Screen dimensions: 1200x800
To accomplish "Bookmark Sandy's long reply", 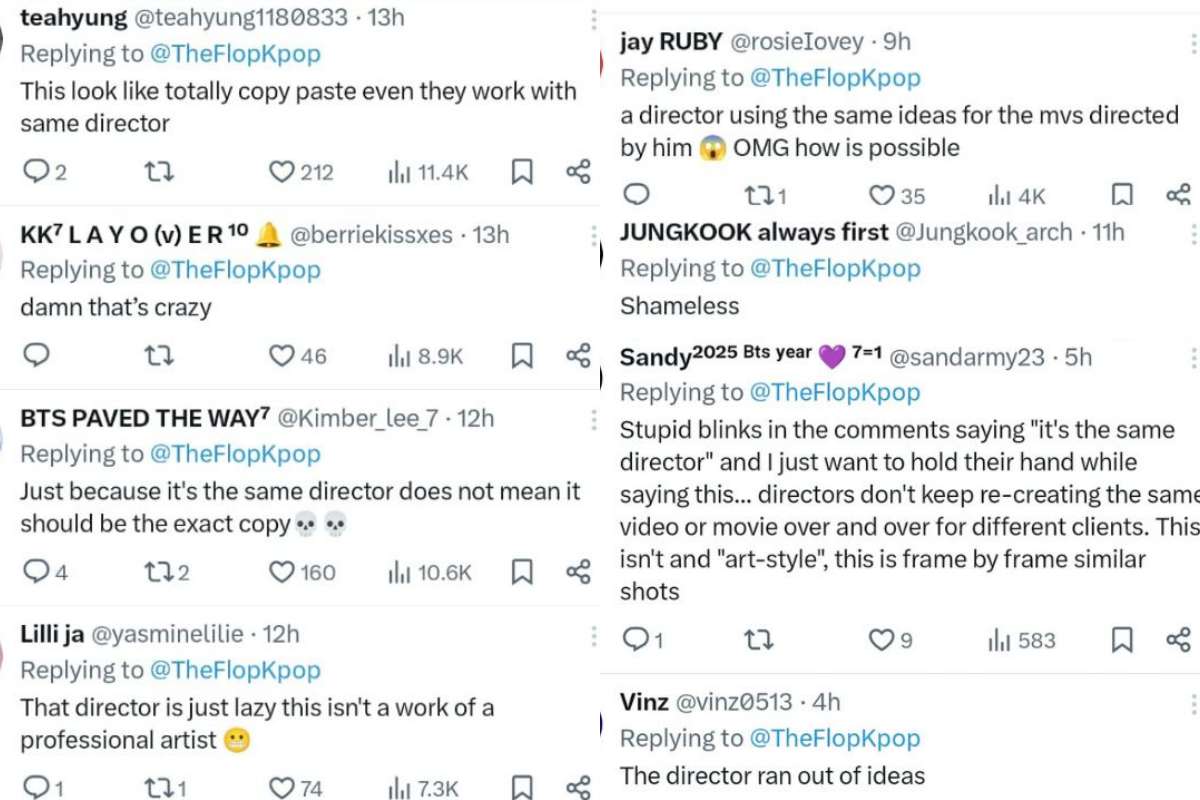I will [1122, 639].
